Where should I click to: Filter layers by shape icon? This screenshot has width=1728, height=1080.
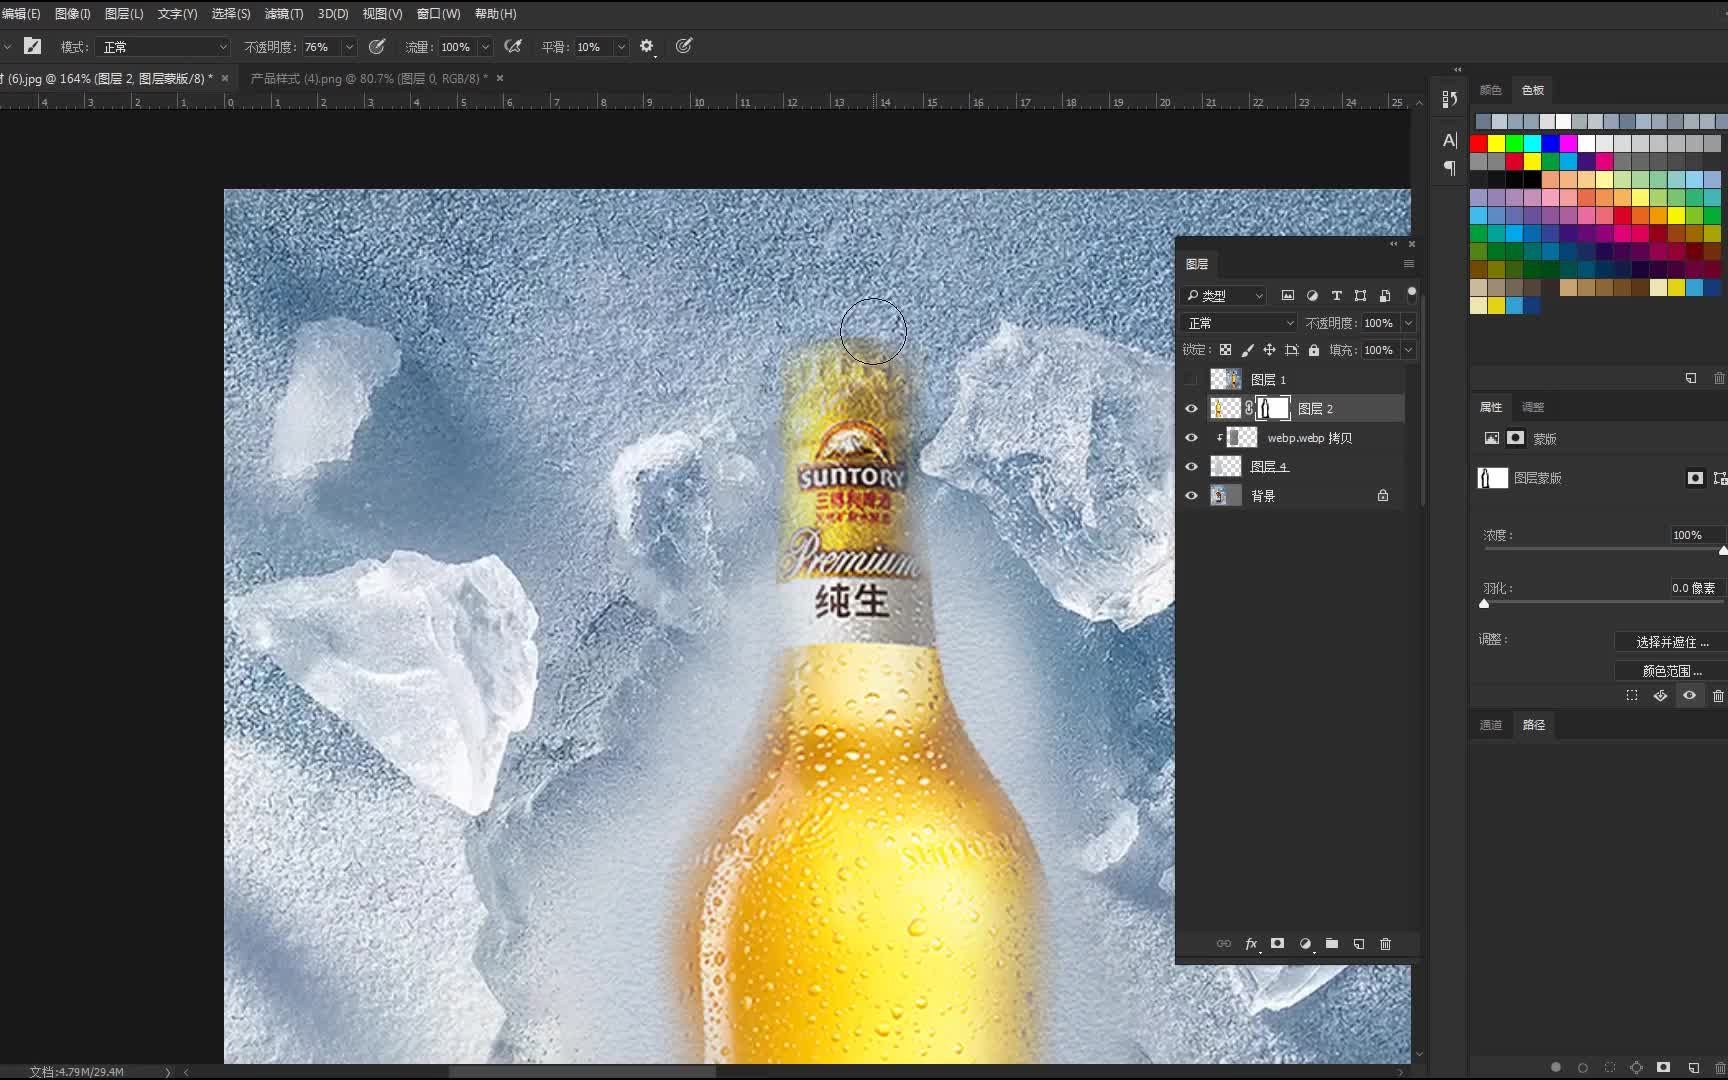pyautogui.click(x=1360, y=296)
